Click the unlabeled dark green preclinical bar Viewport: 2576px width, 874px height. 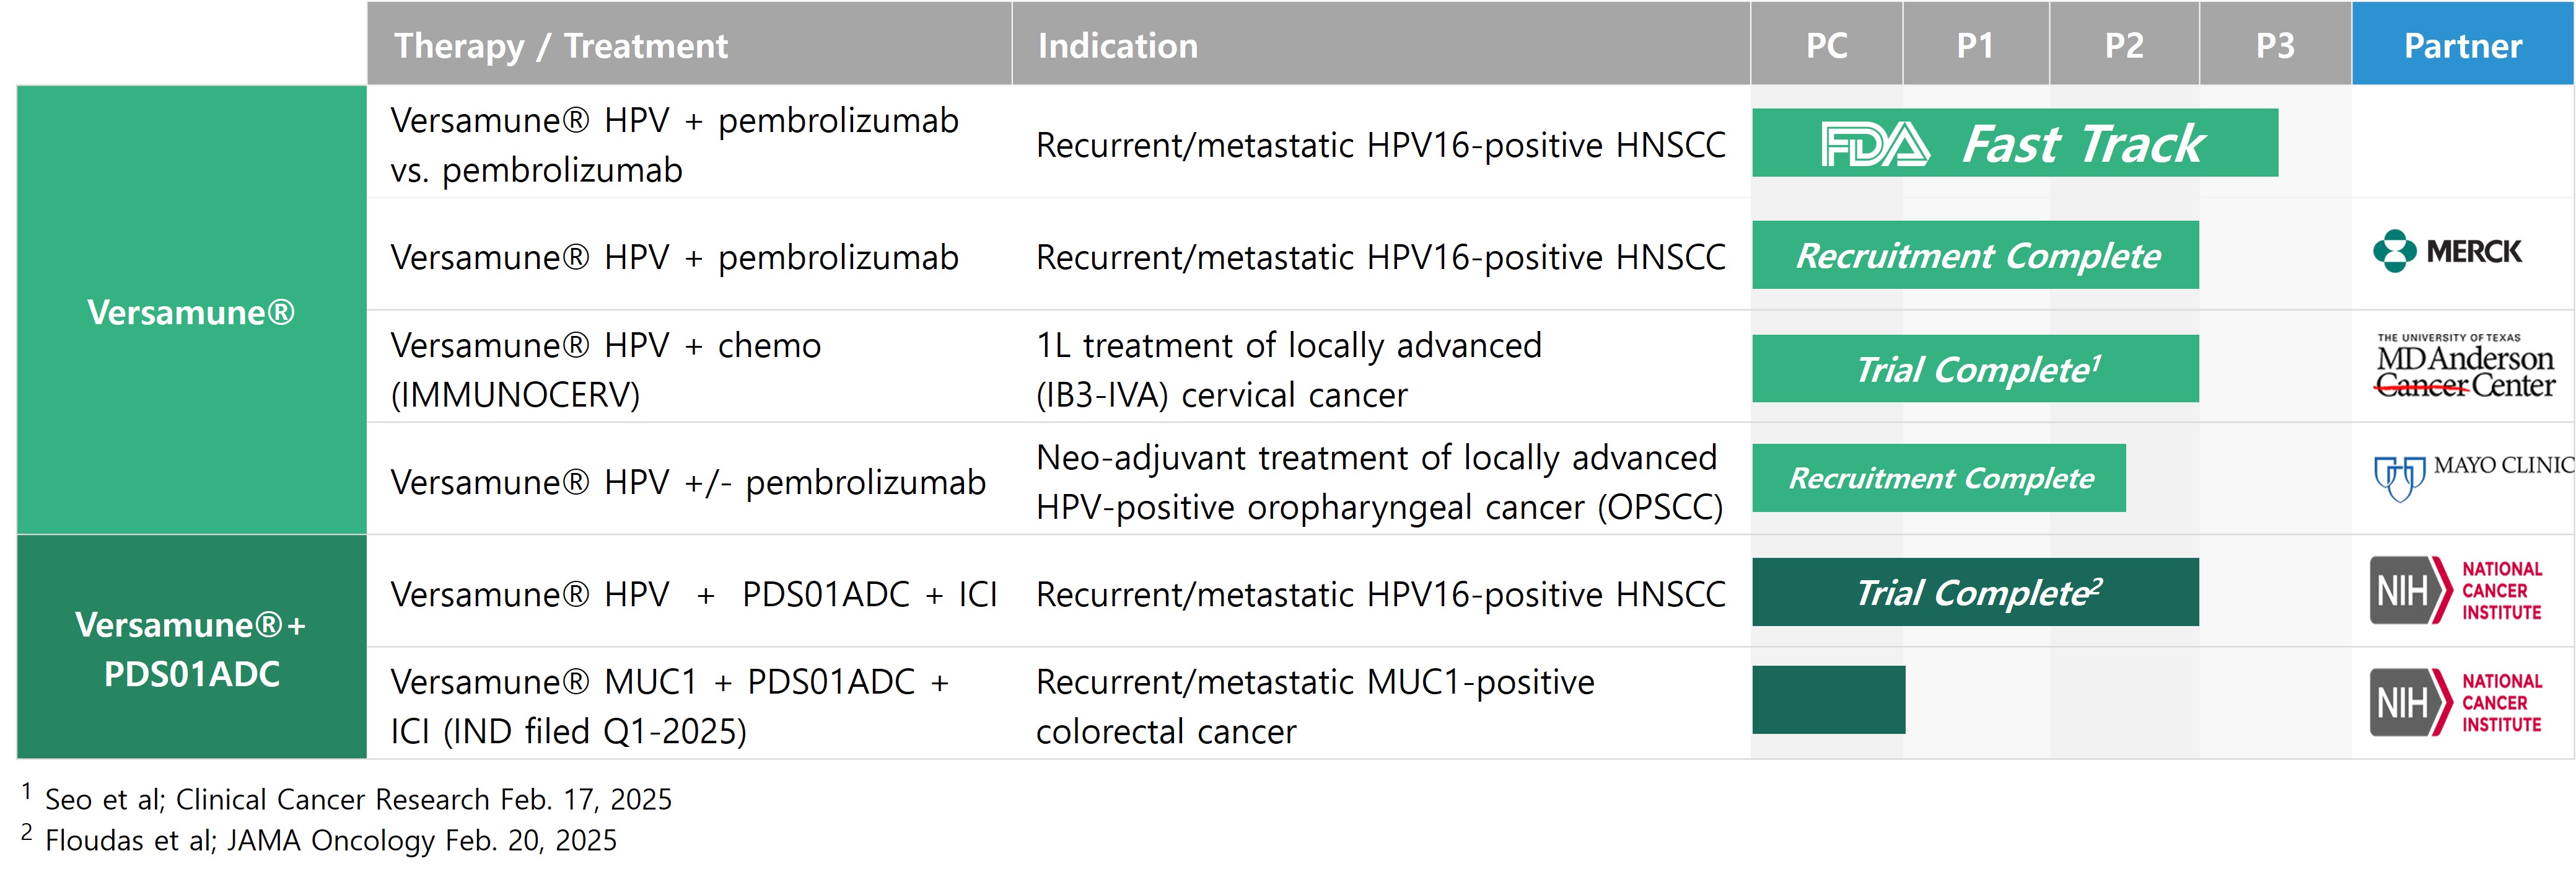(x=1828, y=700)
